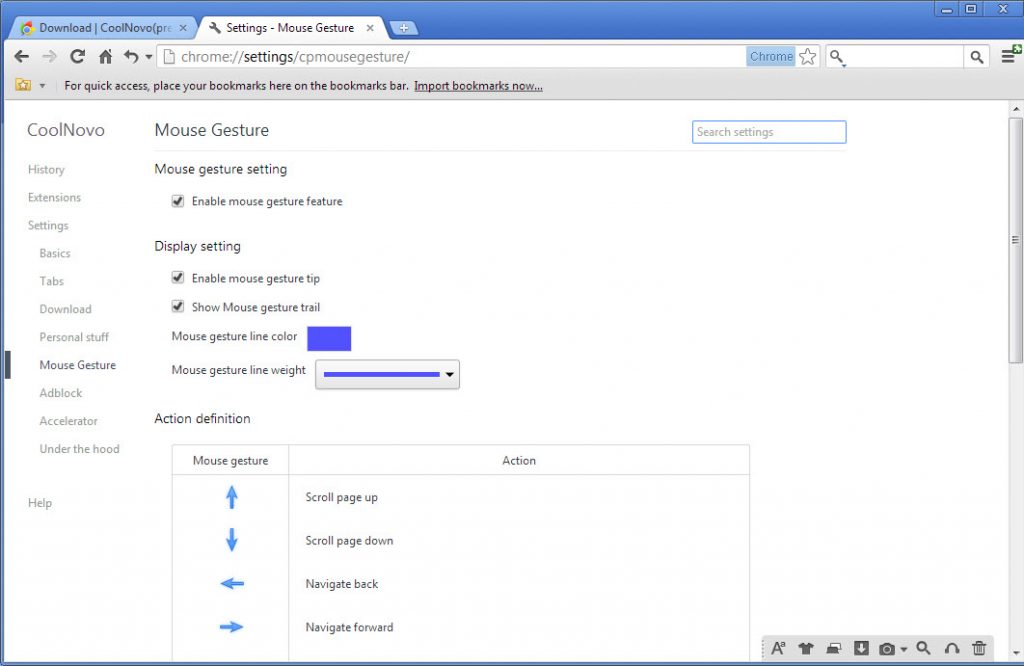This screenshot has height=666, width=1024.
Task: Click the Mouse gesture table column header
Action: [x=231, y=460]
